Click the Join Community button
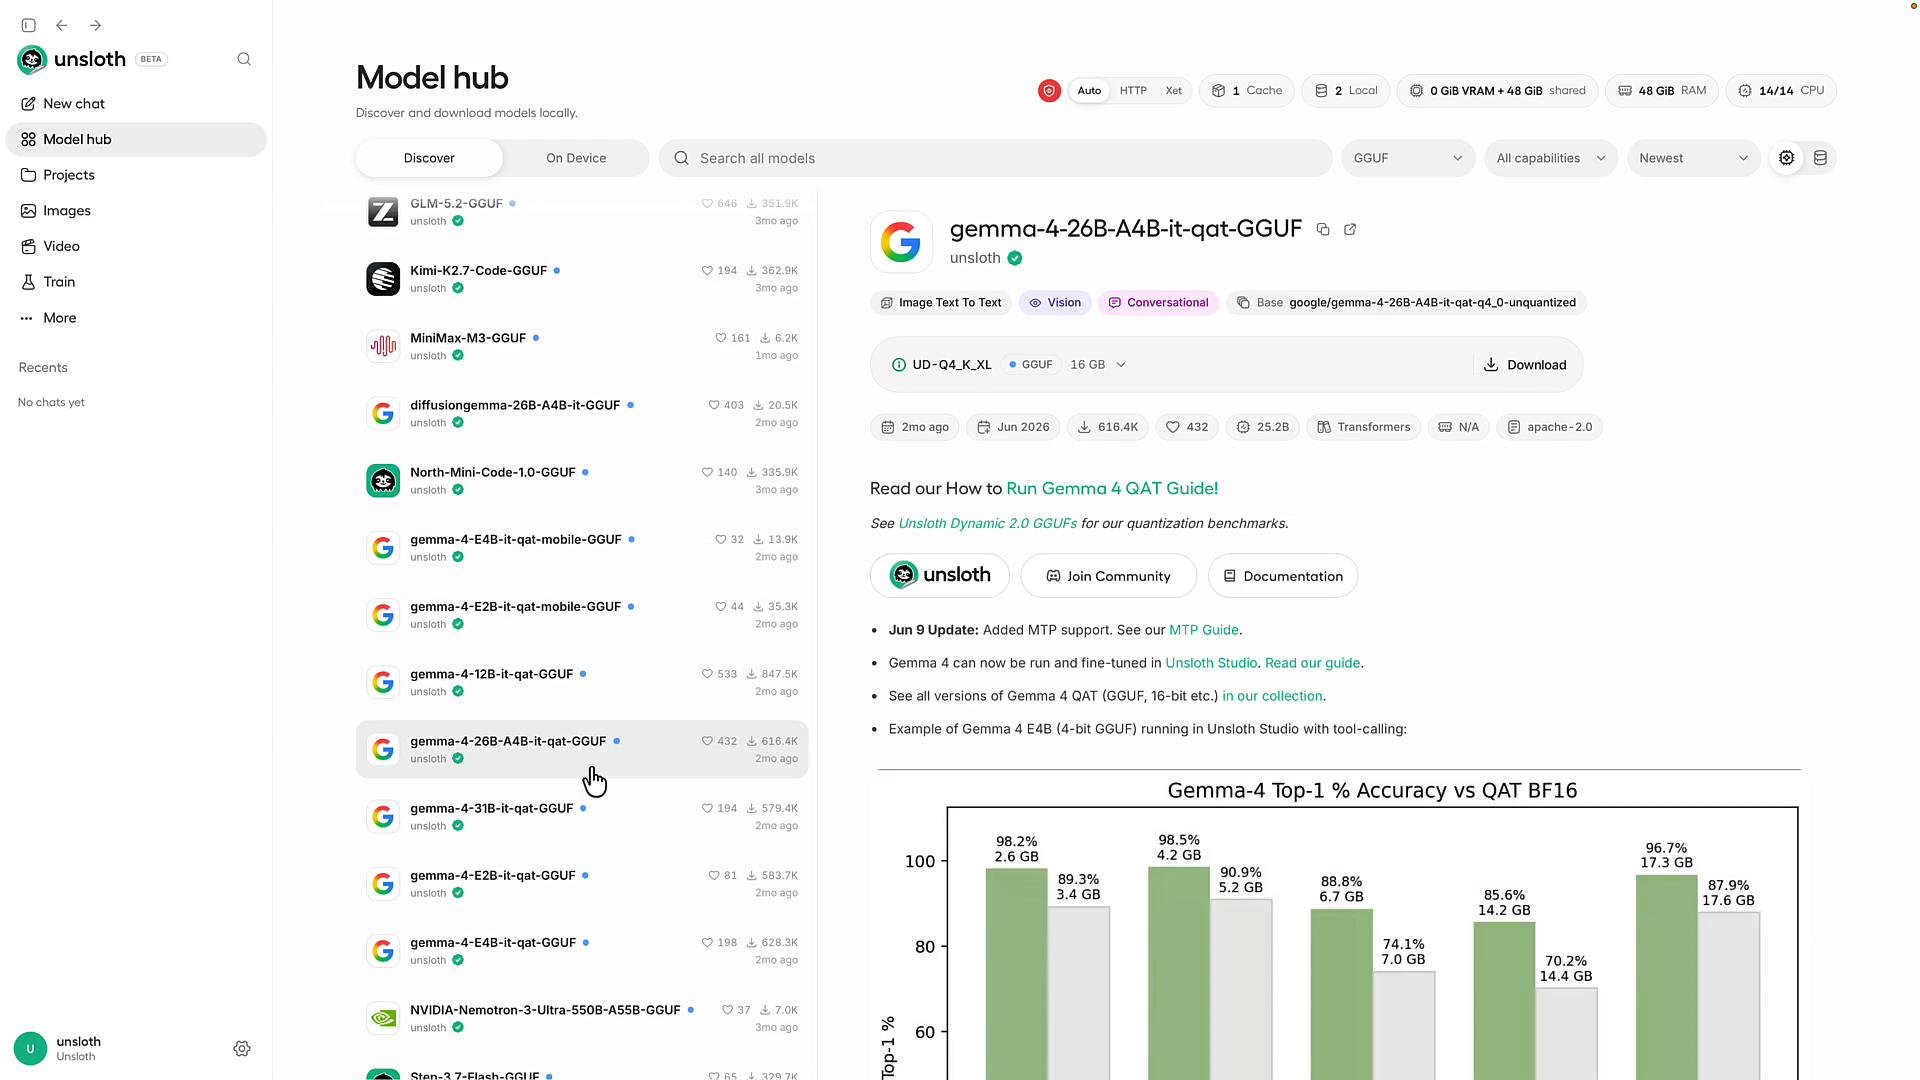 pyautogui.click(x=1108, y=576)
